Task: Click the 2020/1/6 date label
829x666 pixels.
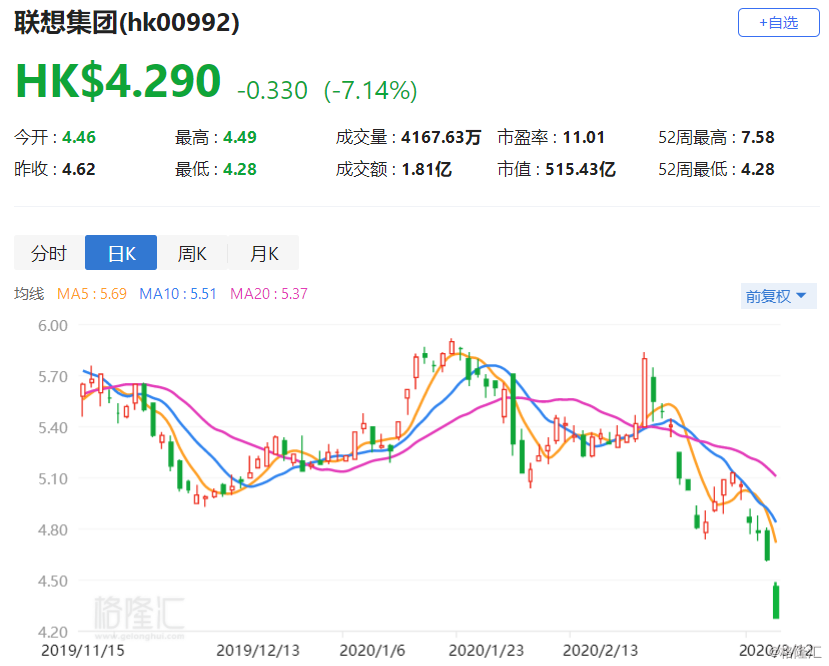Action: click(372, 650)
